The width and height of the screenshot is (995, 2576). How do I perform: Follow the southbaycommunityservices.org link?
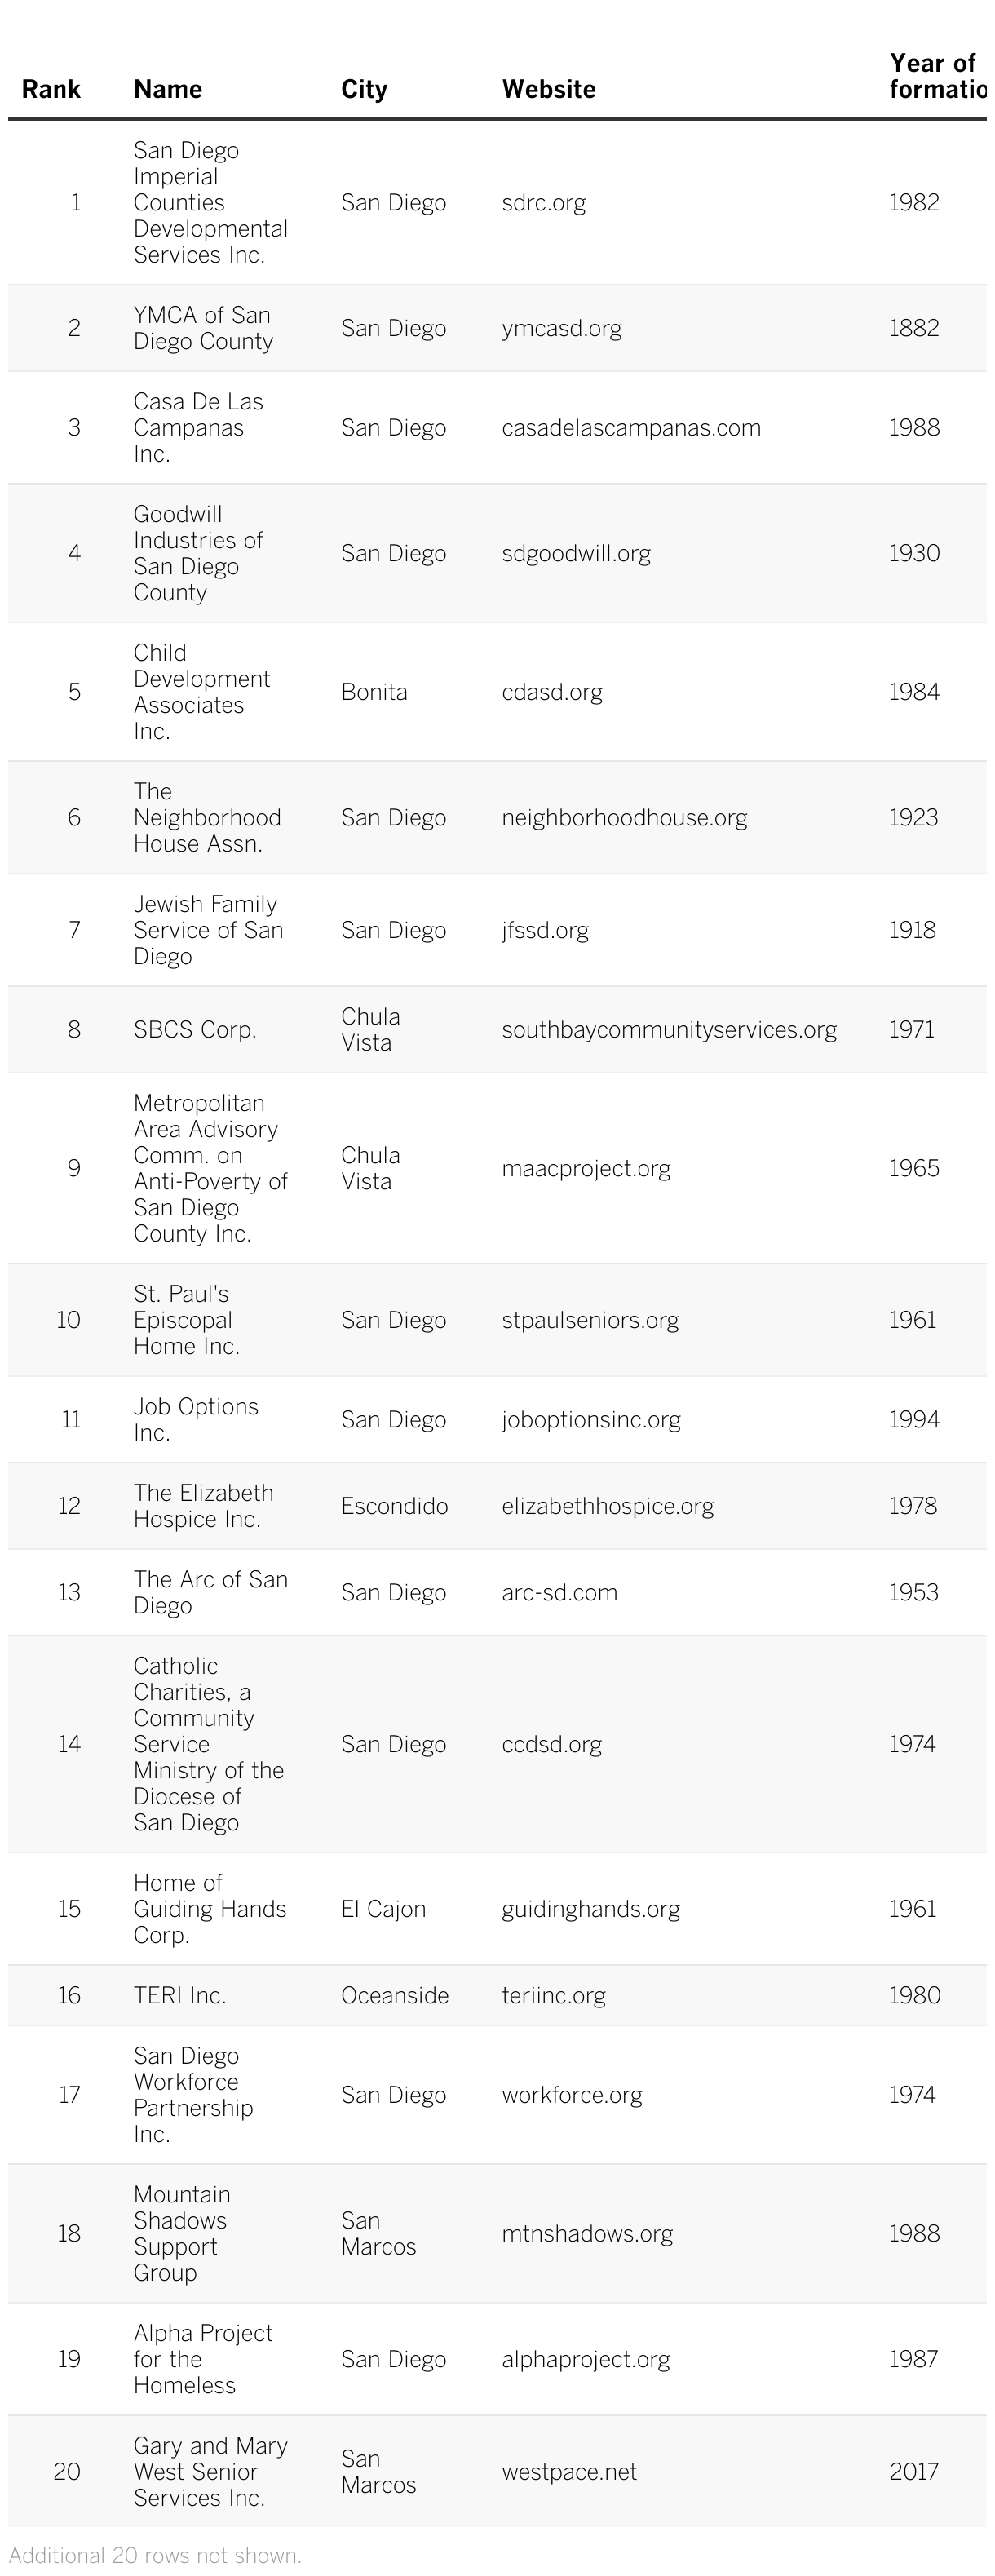pos(668,1030)
